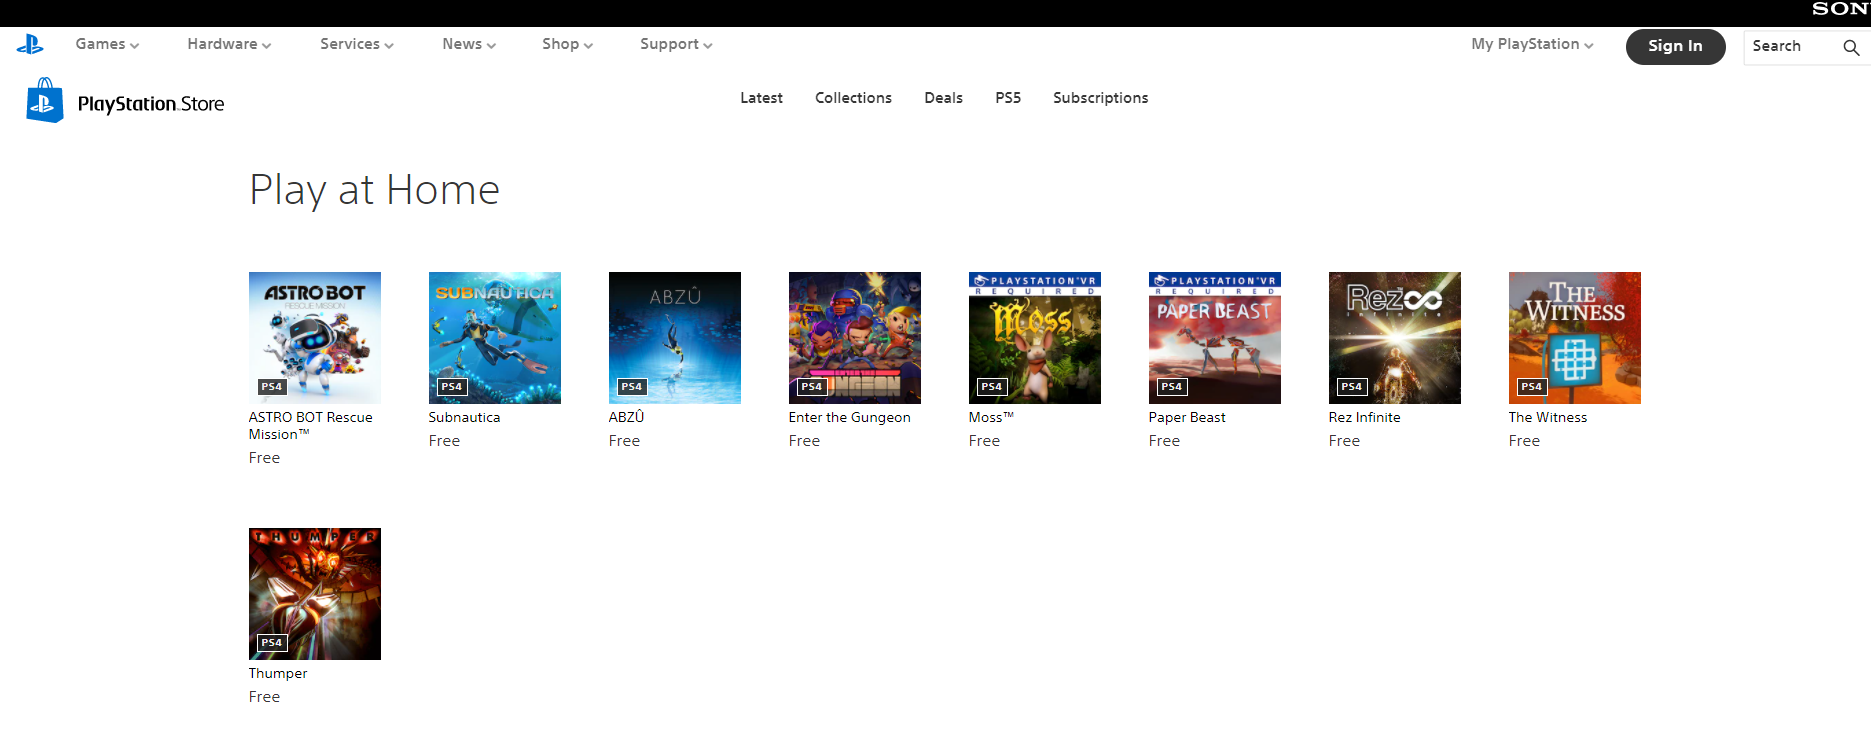Expand the Support dropdown
This screenshot has width=1871, height=743.
tap(676, 44)
